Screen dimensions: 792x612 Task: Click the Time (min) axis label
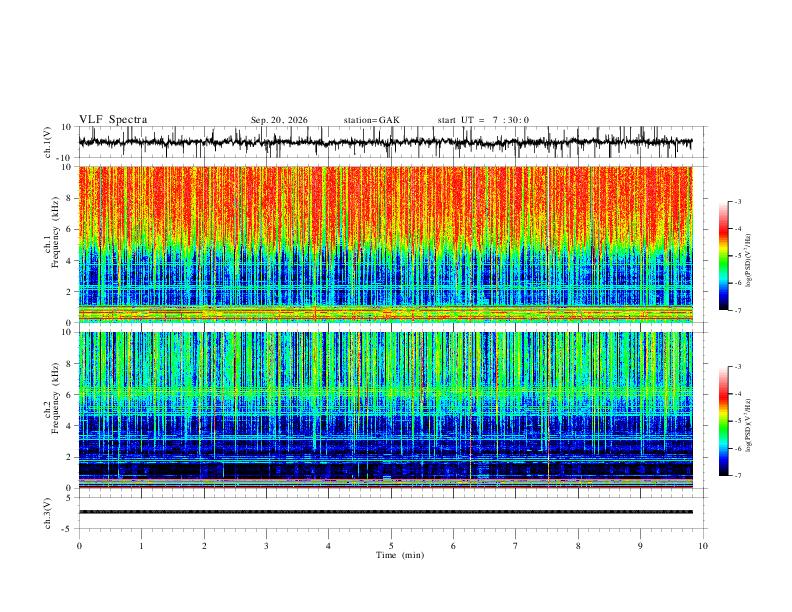(400, 555)
